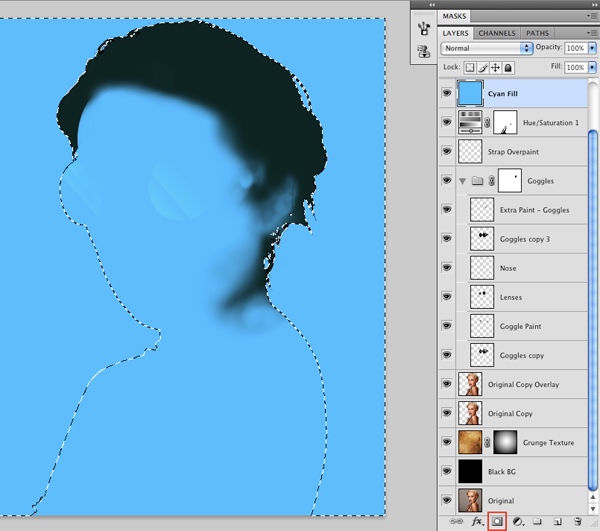Collapse the icon dock double arrows
The height and width of the screenshot is (531, 600).
click(x=432, y=5)
